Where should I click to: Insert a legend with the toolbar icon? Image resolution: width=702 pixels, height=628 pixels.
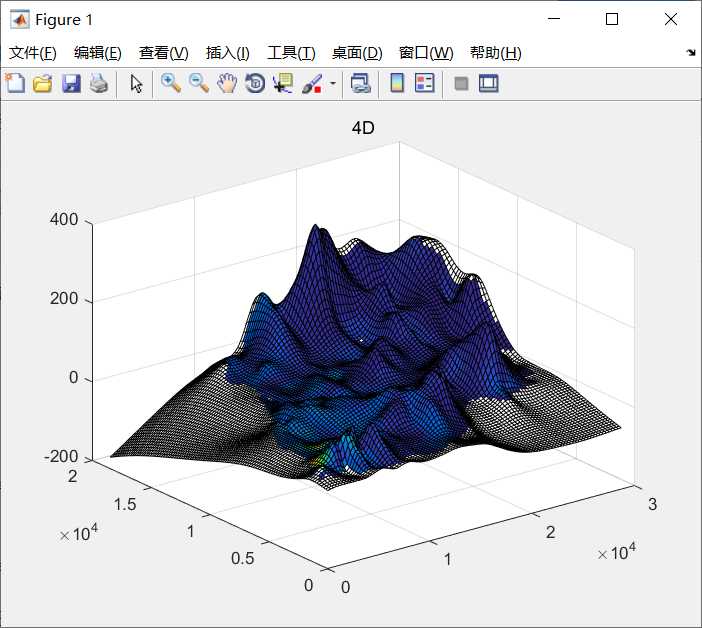(x=424, y=83)
